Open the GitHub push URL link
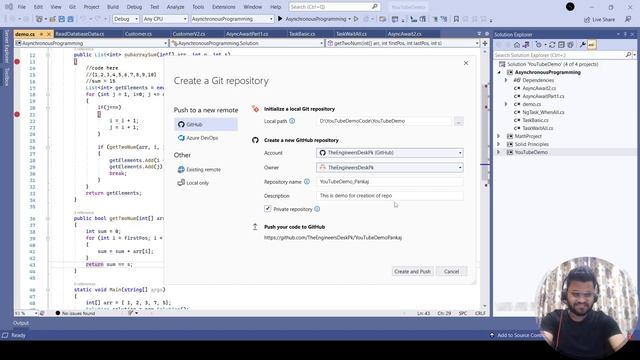Screen dimensions: 640x360 333,238
